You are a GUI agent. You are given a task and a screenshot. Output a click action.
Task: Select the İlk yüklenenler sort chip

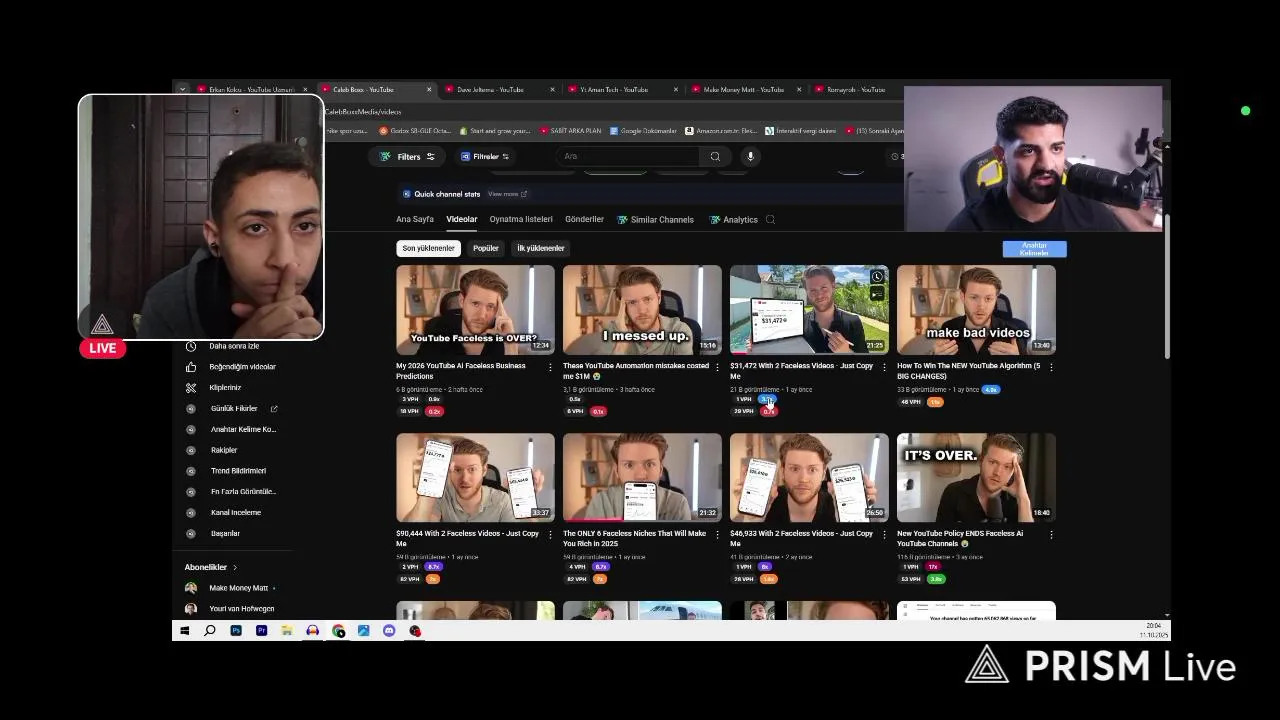click(541, 248)
